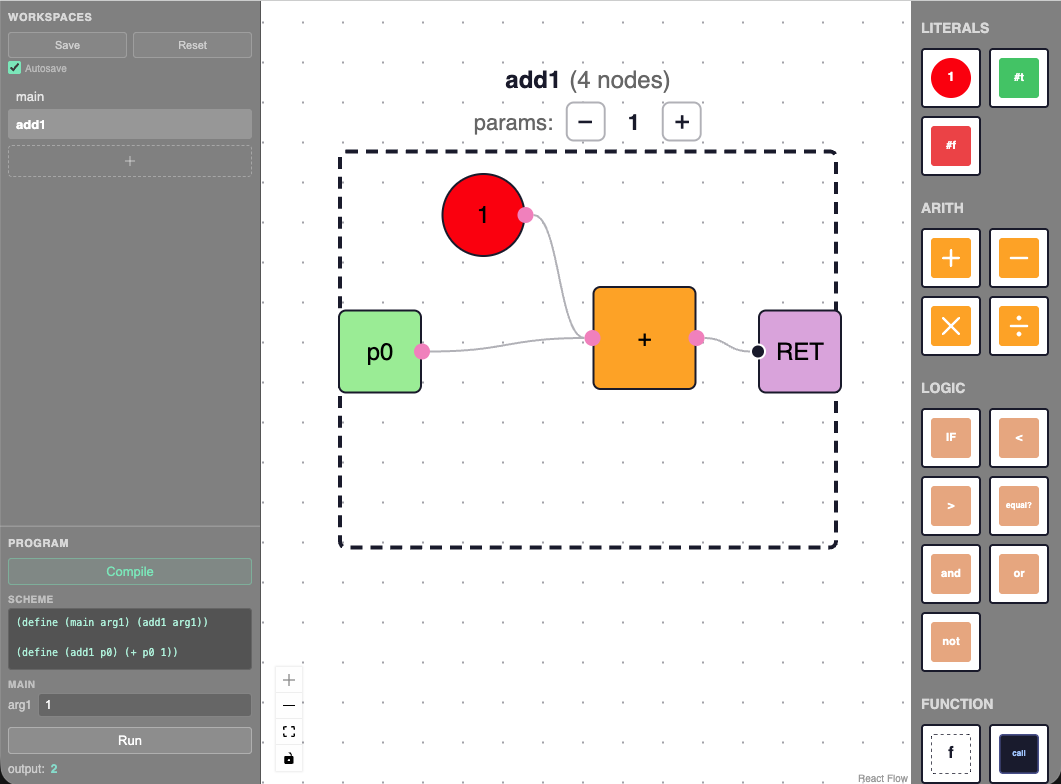The image size is (1061, 784).
Task: Increase params count with plus stepper
Action: point(681,122)
